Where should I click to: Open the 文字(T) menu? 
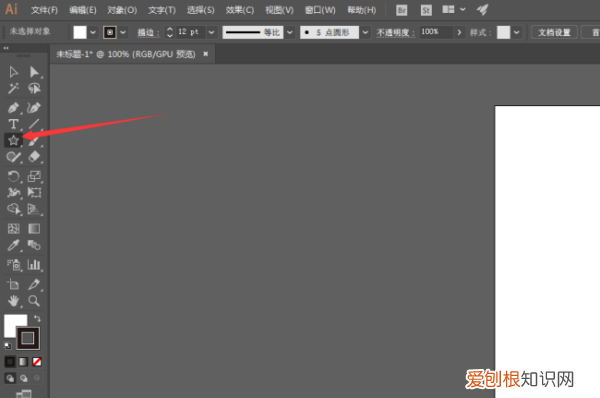point(162,10)
